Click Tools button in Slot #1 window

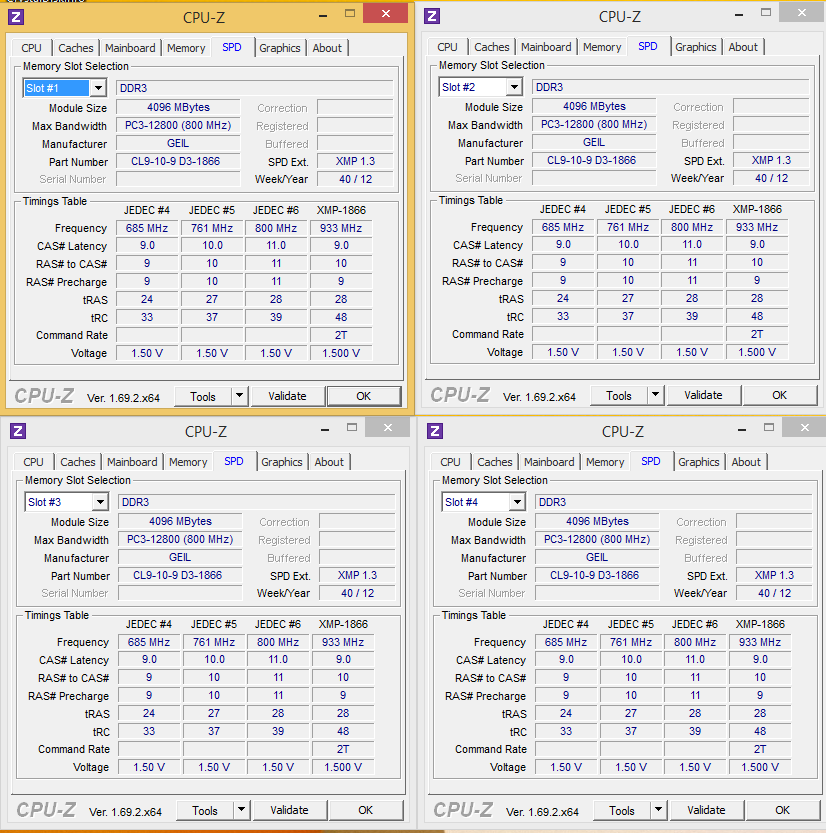[x=203, y=396]
